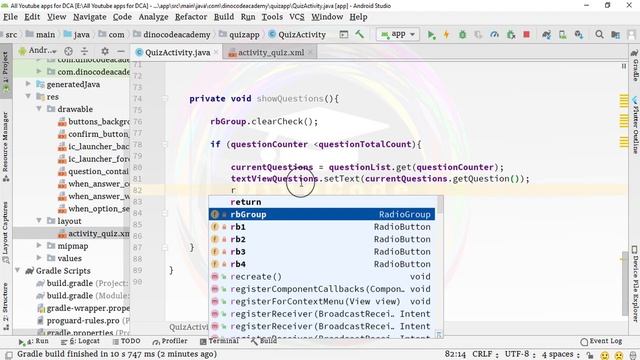This screenshot has width=640, height=360.
Task: Open the Refactor menu
Action: tap(191, 17)
